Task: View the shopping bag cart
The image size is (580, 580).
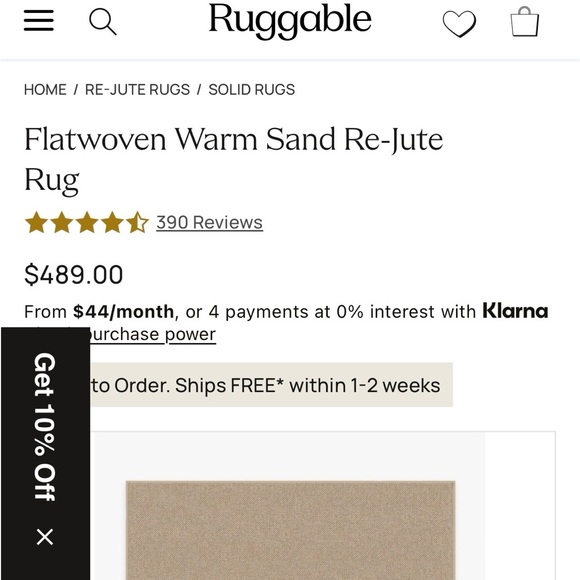Action: pyautogui.click(x=525, y=22)
